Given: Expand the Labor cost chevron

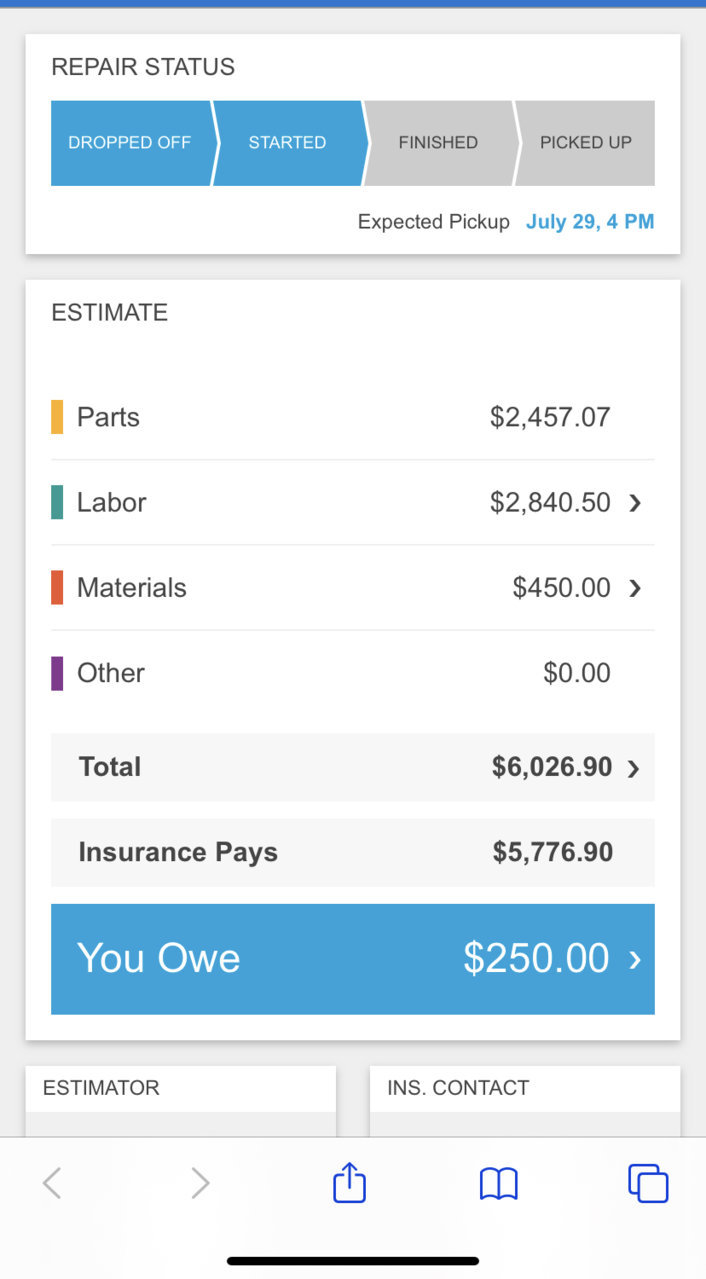Looking at the screenshot, I should tap(635, 503).
